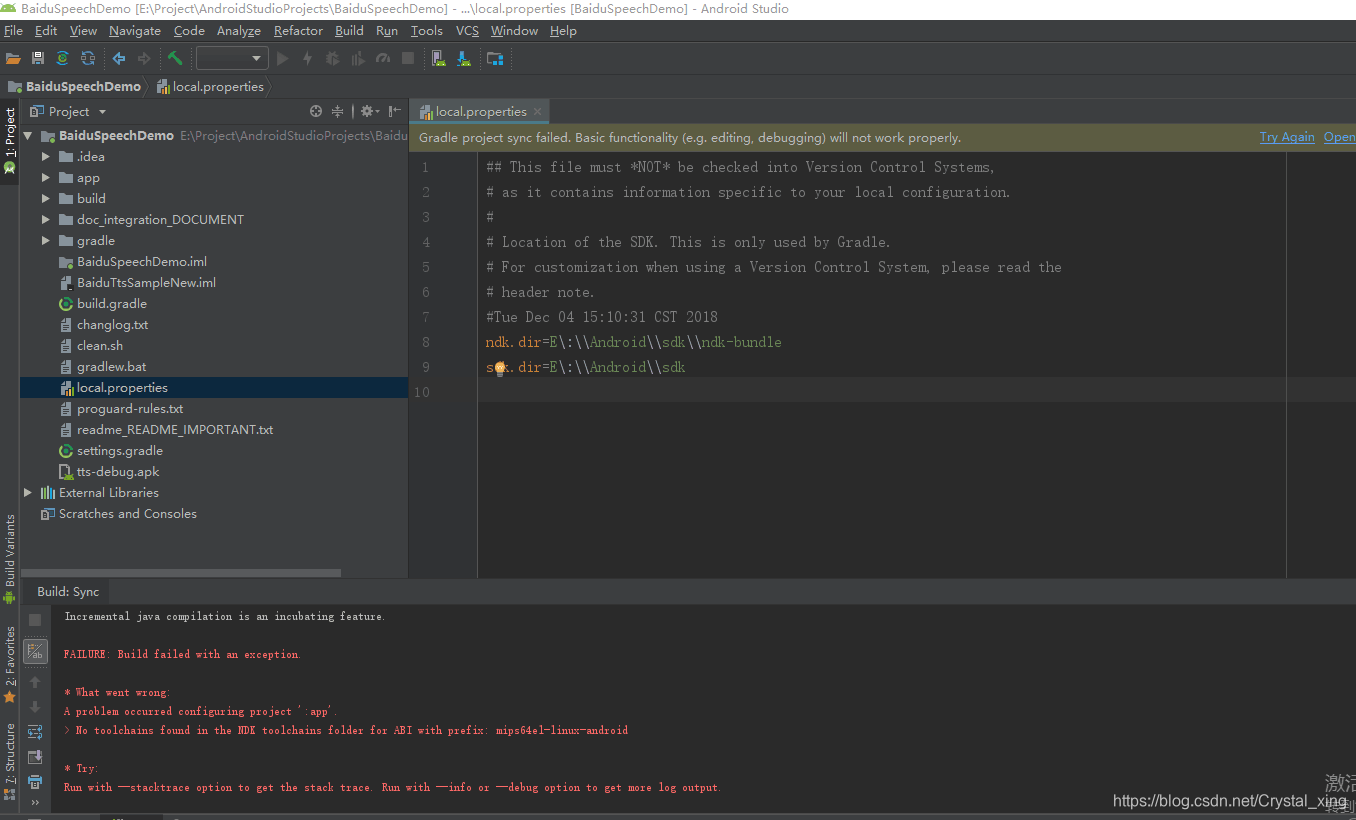Image resolution: width=1356 pixels, height=820 pixels.
Task: Click the Collapse All icon in Project panel
Action: (x=338, y=111)
